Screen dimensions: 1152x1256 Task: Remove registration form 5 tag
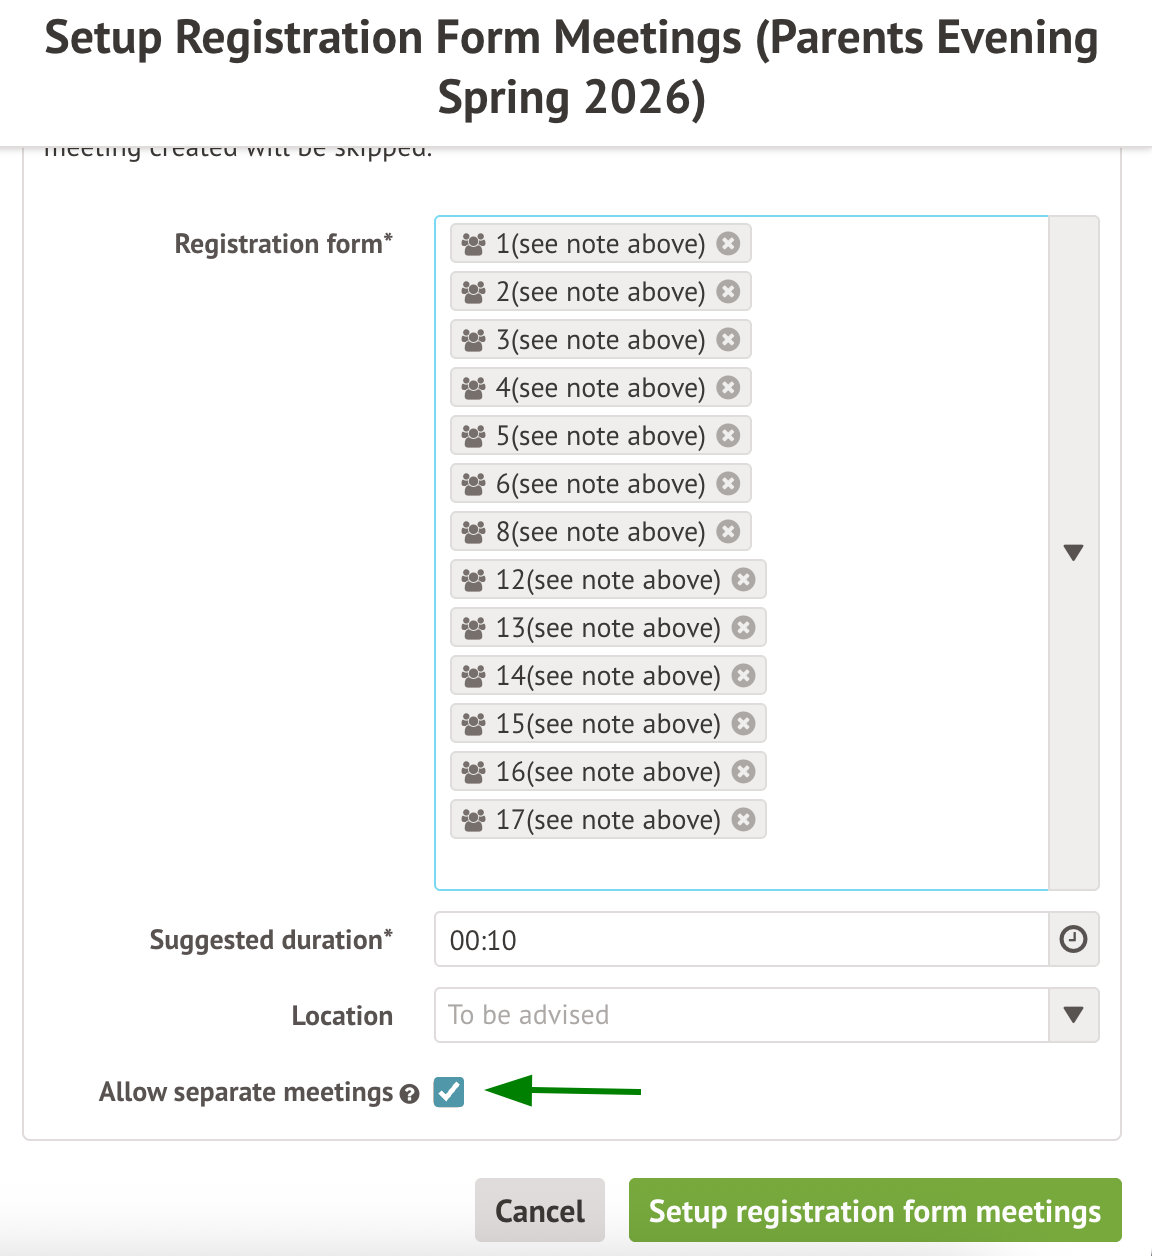(729, 435)
